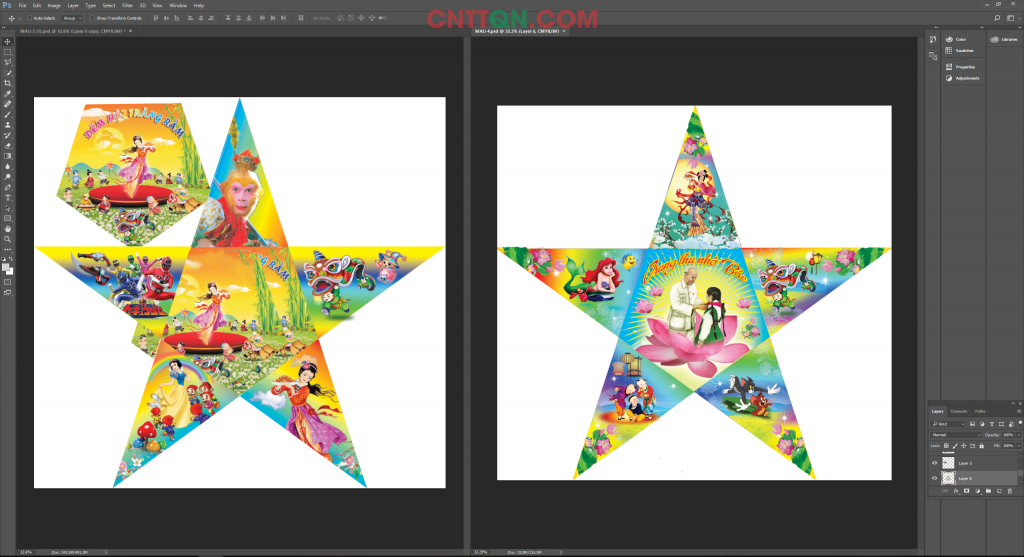This screenshot has width=1024, height=557.
Task: Select the Rectangular Marquee tool
Action: click(8, 52)
